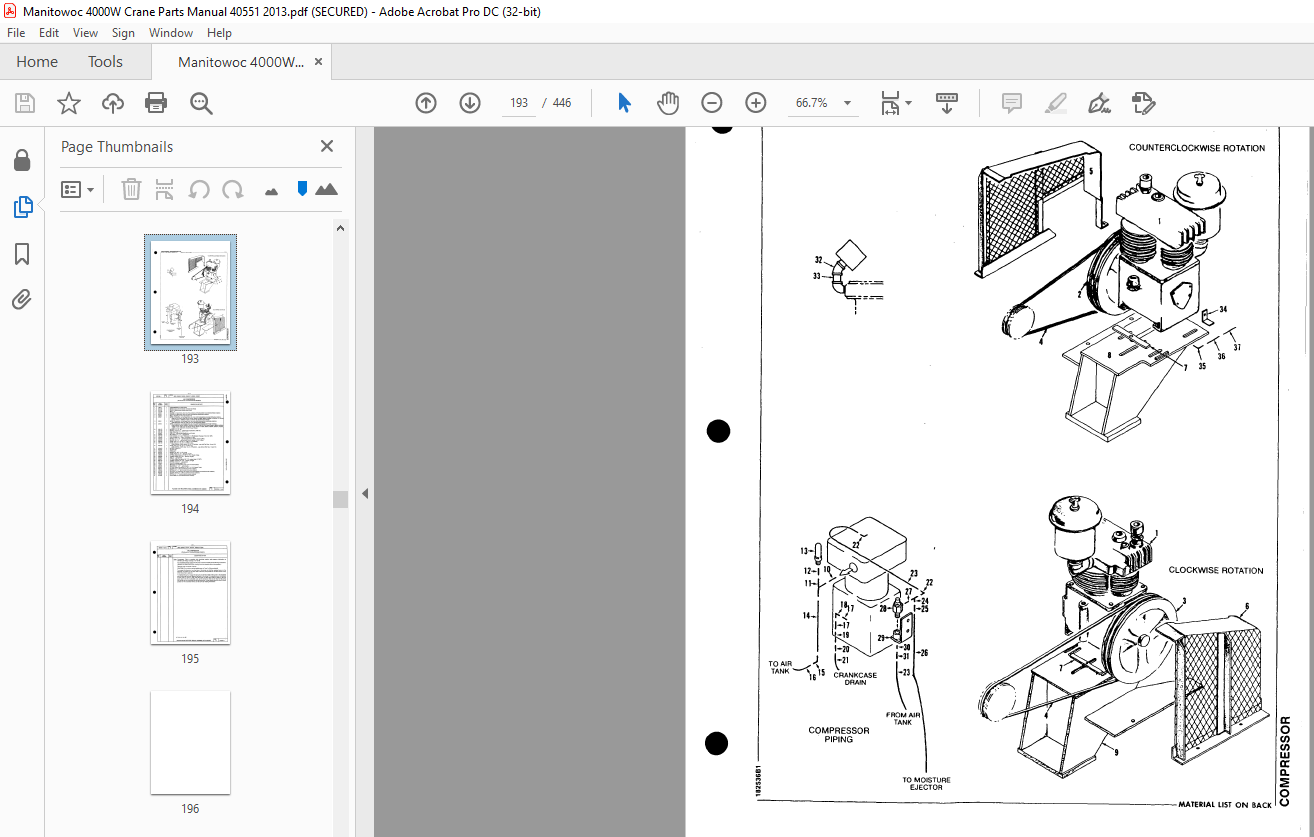Open the security lock panel in sidebar
The height and width of the screenshot is (837, 1314).
(22, 160)
